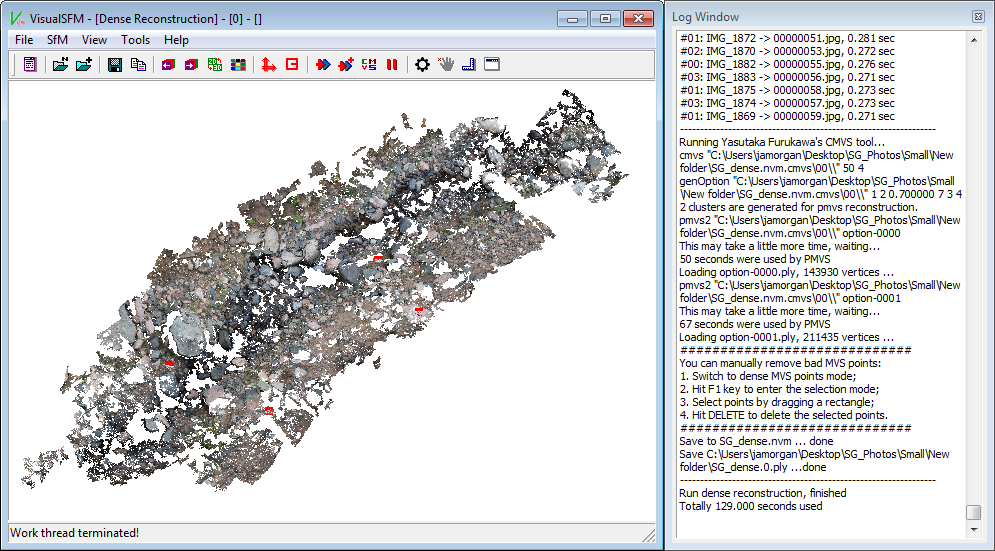
Task: Go to next photo with right arrow icon
Action: [x=190, y=64]
